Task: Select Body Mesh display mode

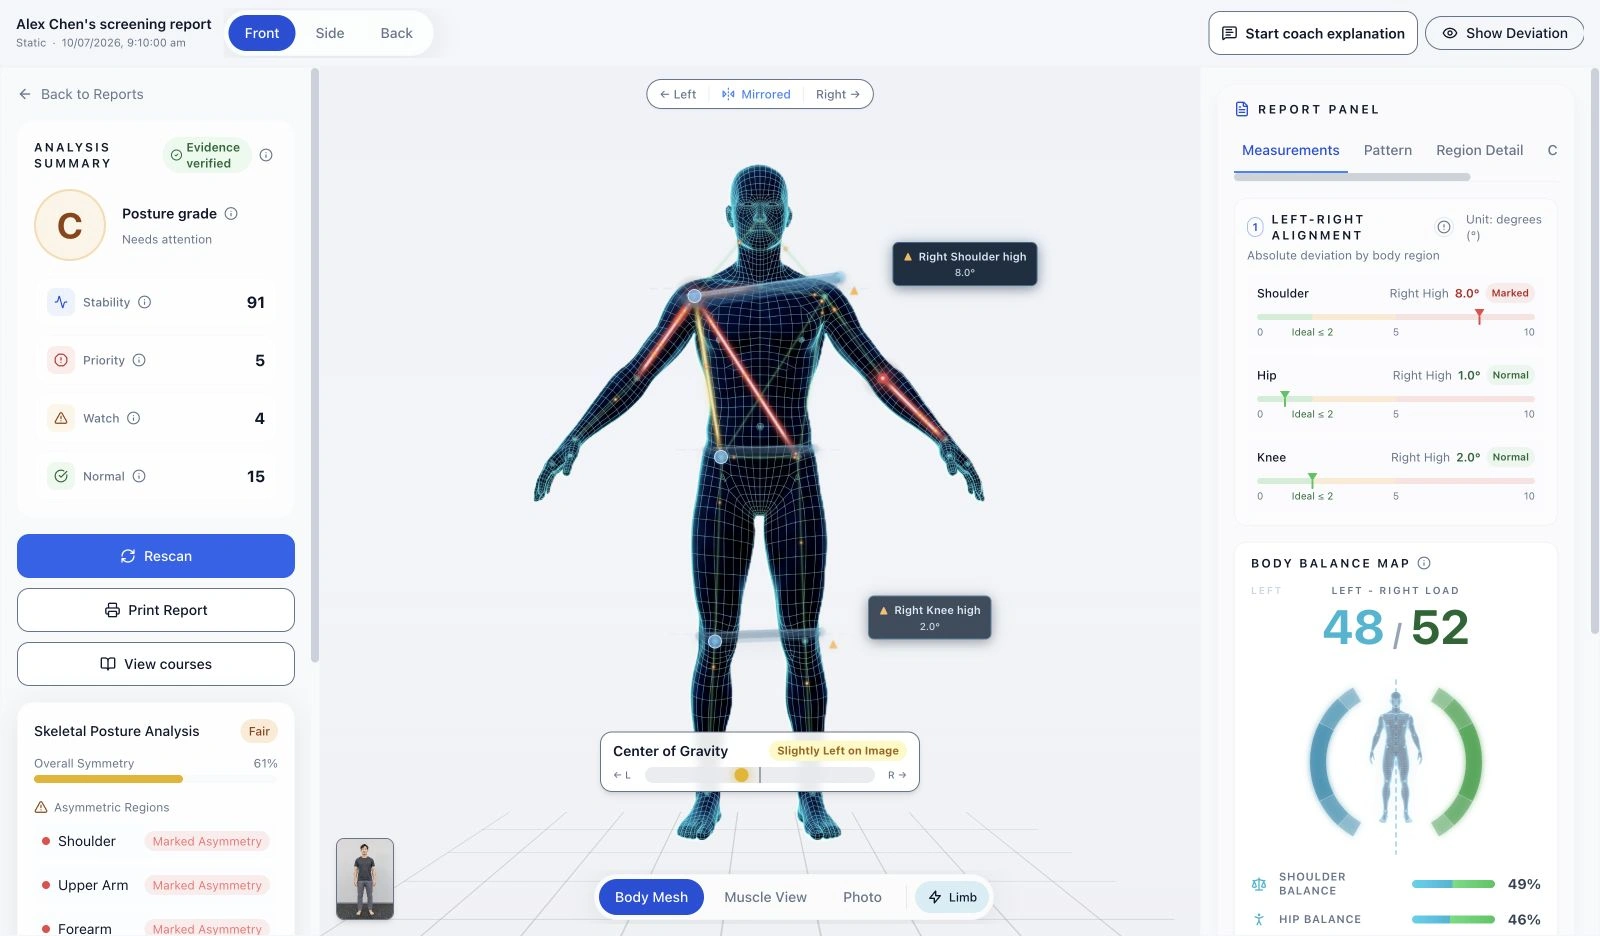Action: [651, 897]
